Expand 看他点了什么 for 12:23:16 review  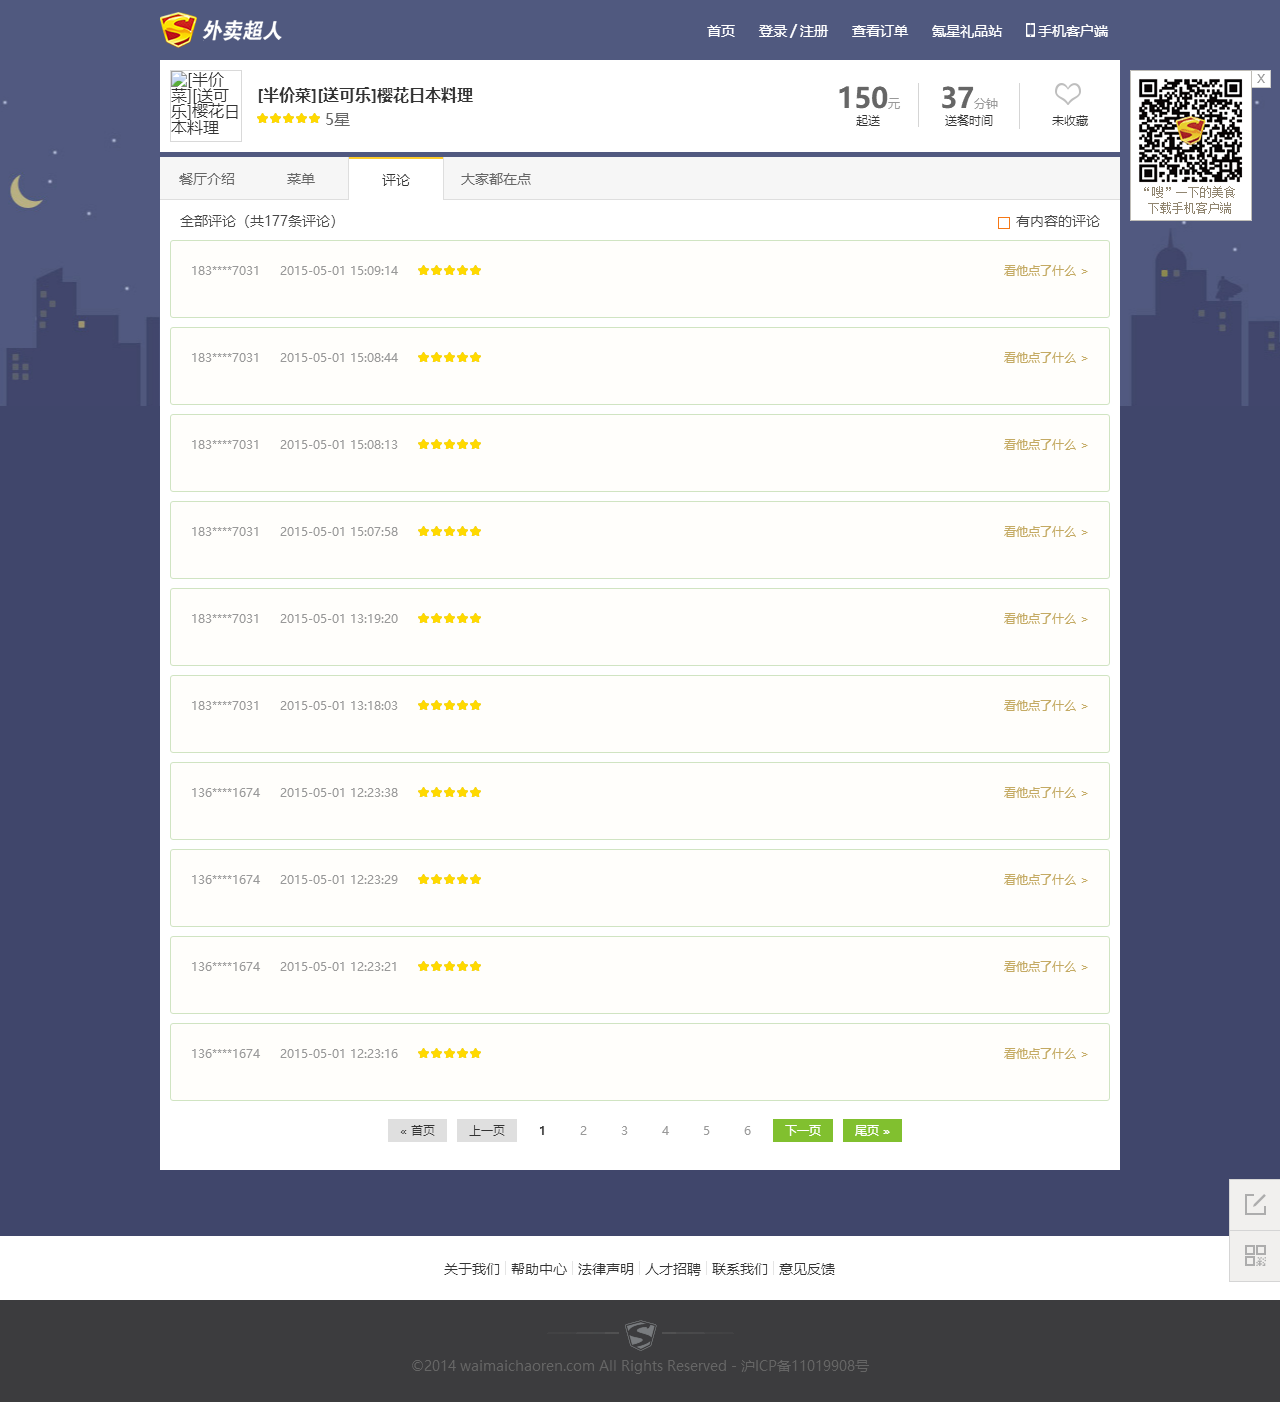[1045, 1054]
